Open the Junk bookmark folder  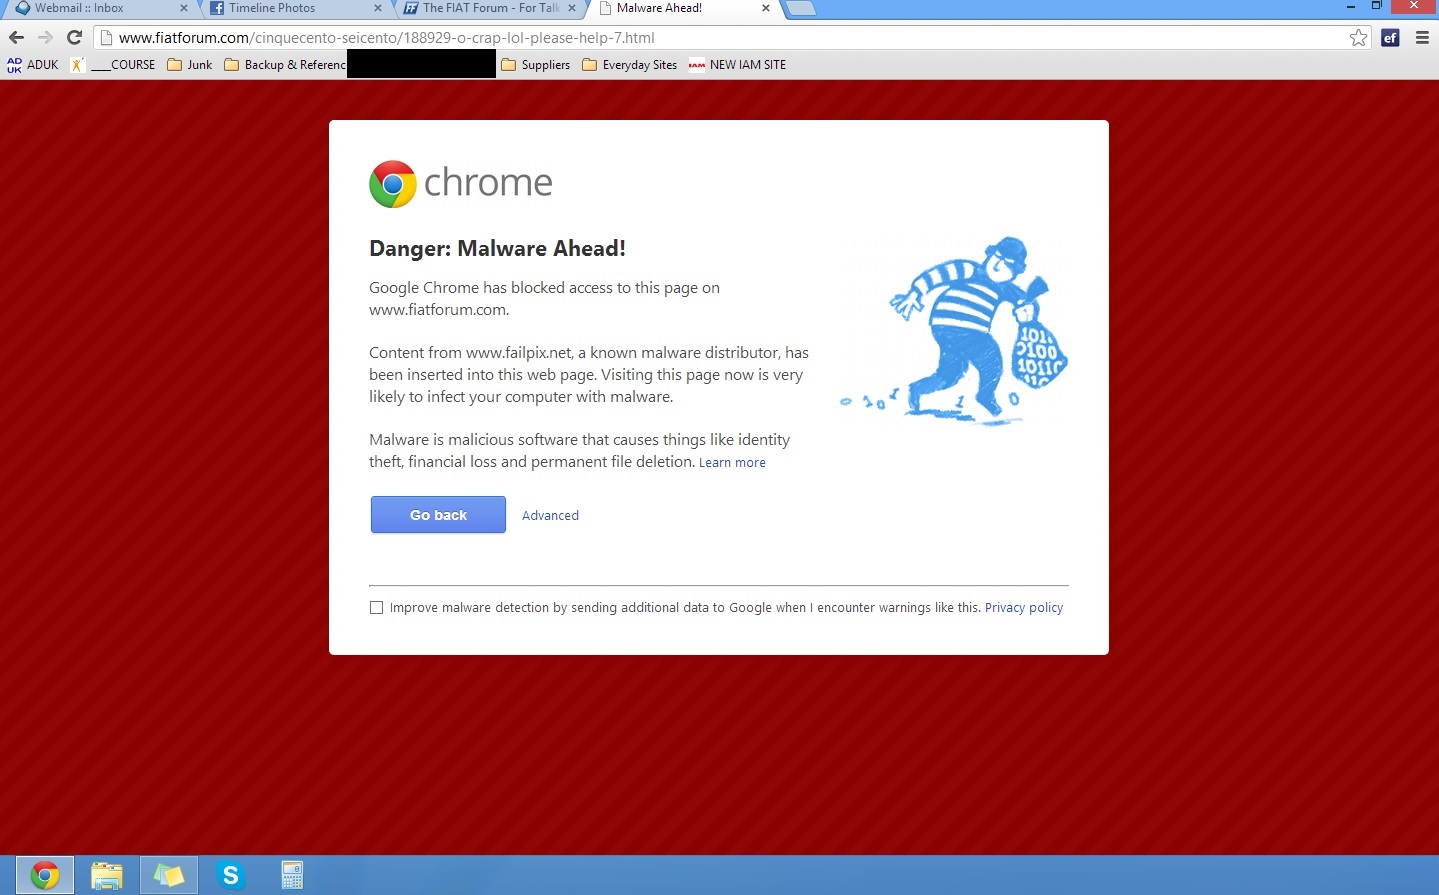tap(190, 65)
